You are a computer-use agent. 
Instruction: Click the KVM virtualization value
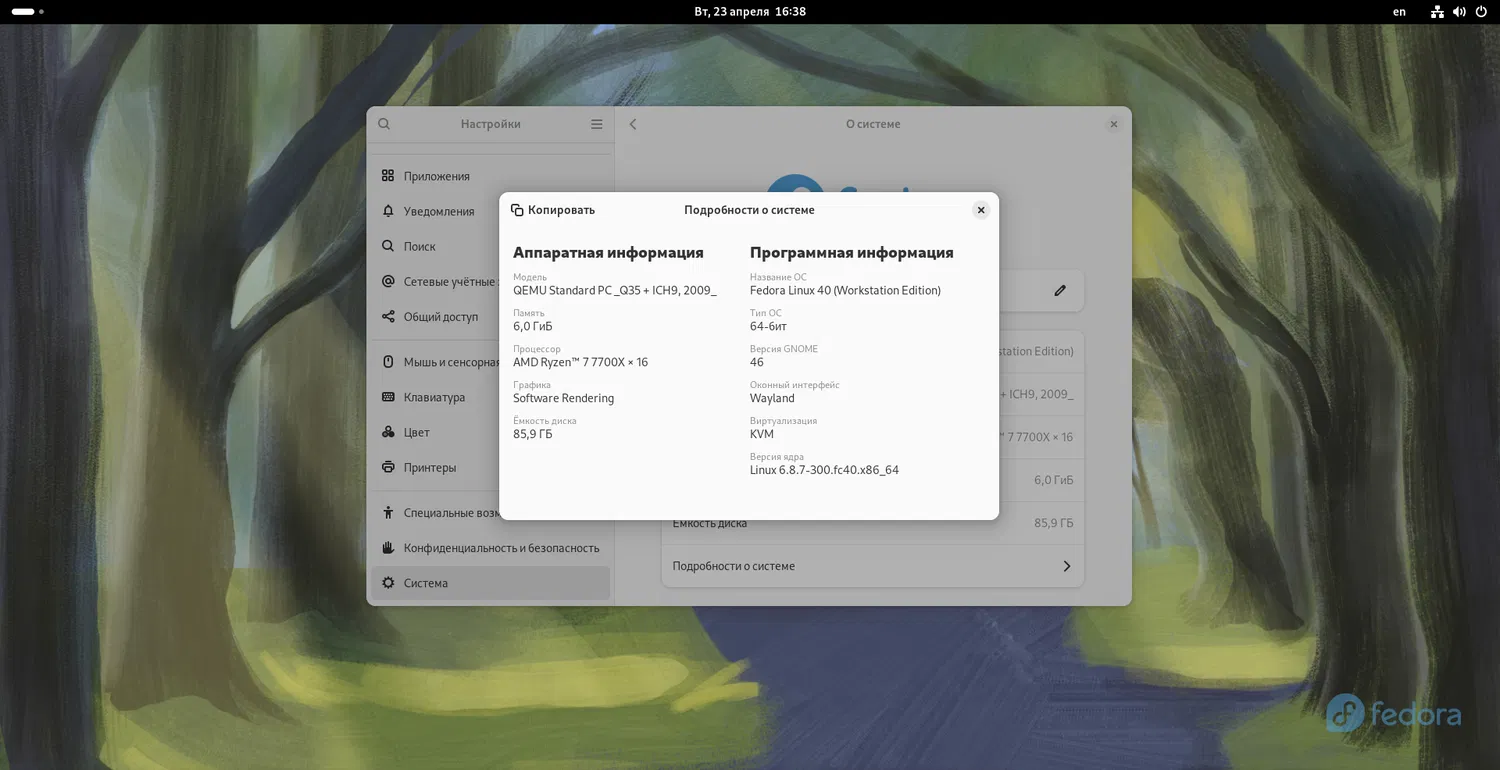click(762, 434)
